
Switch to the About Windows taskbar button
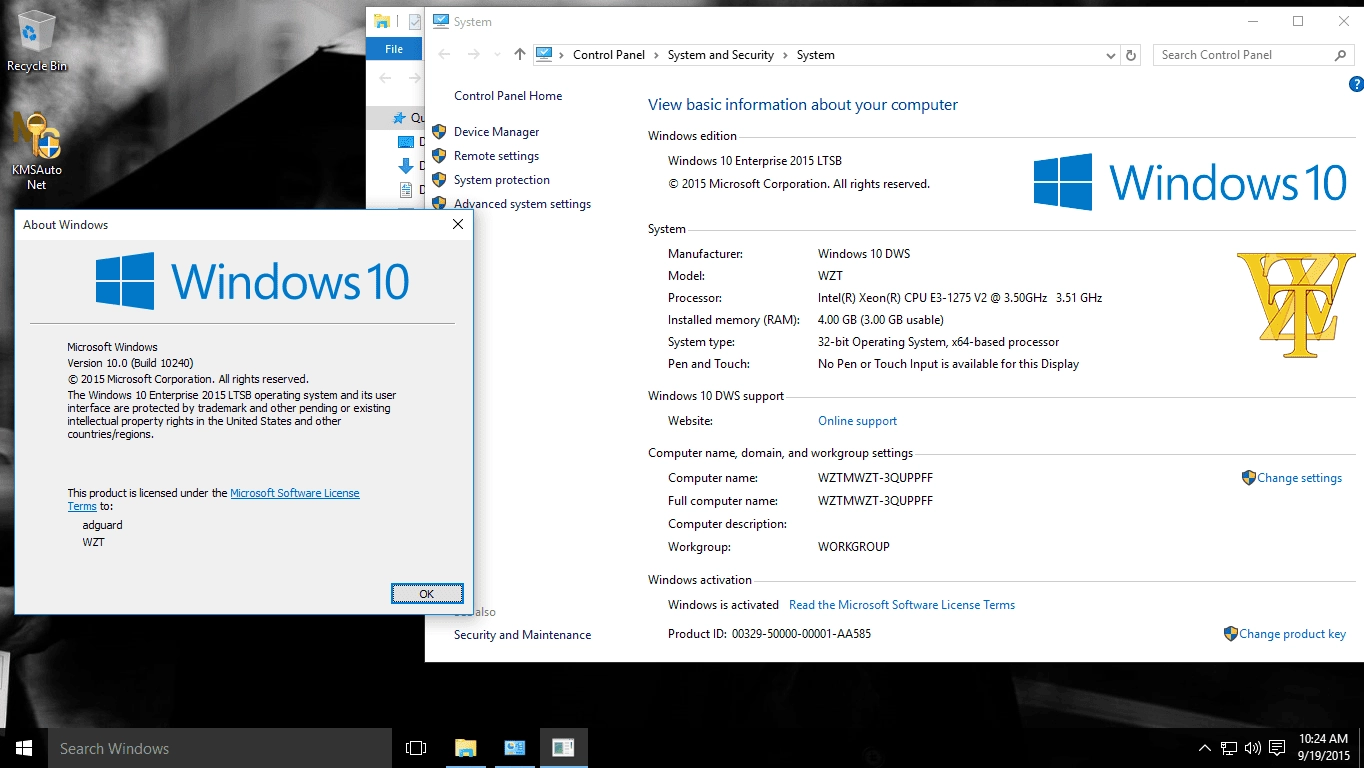click(564, 748)
